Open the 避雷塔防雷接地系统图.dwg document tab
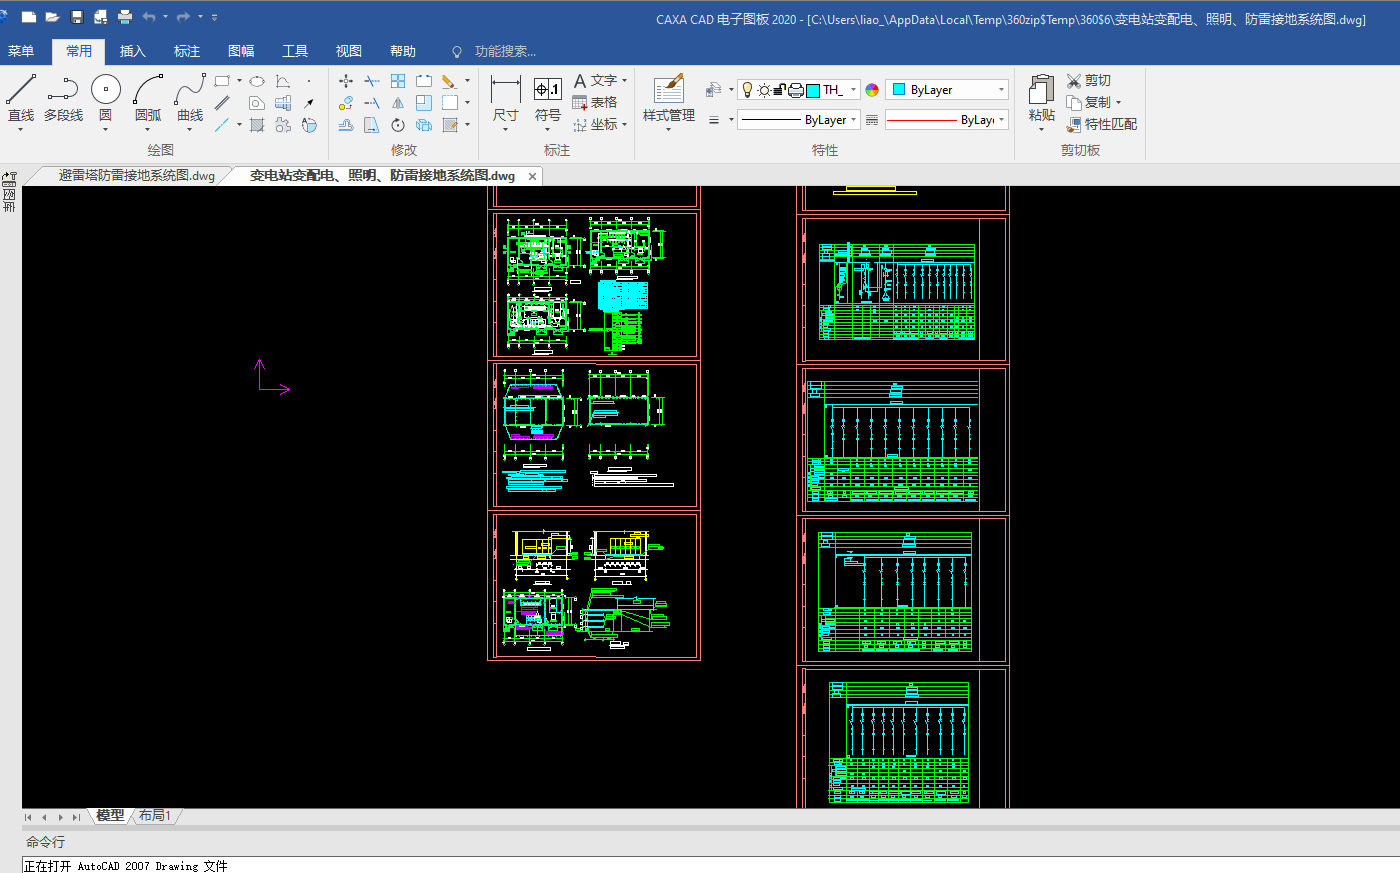 coord(136,176)
